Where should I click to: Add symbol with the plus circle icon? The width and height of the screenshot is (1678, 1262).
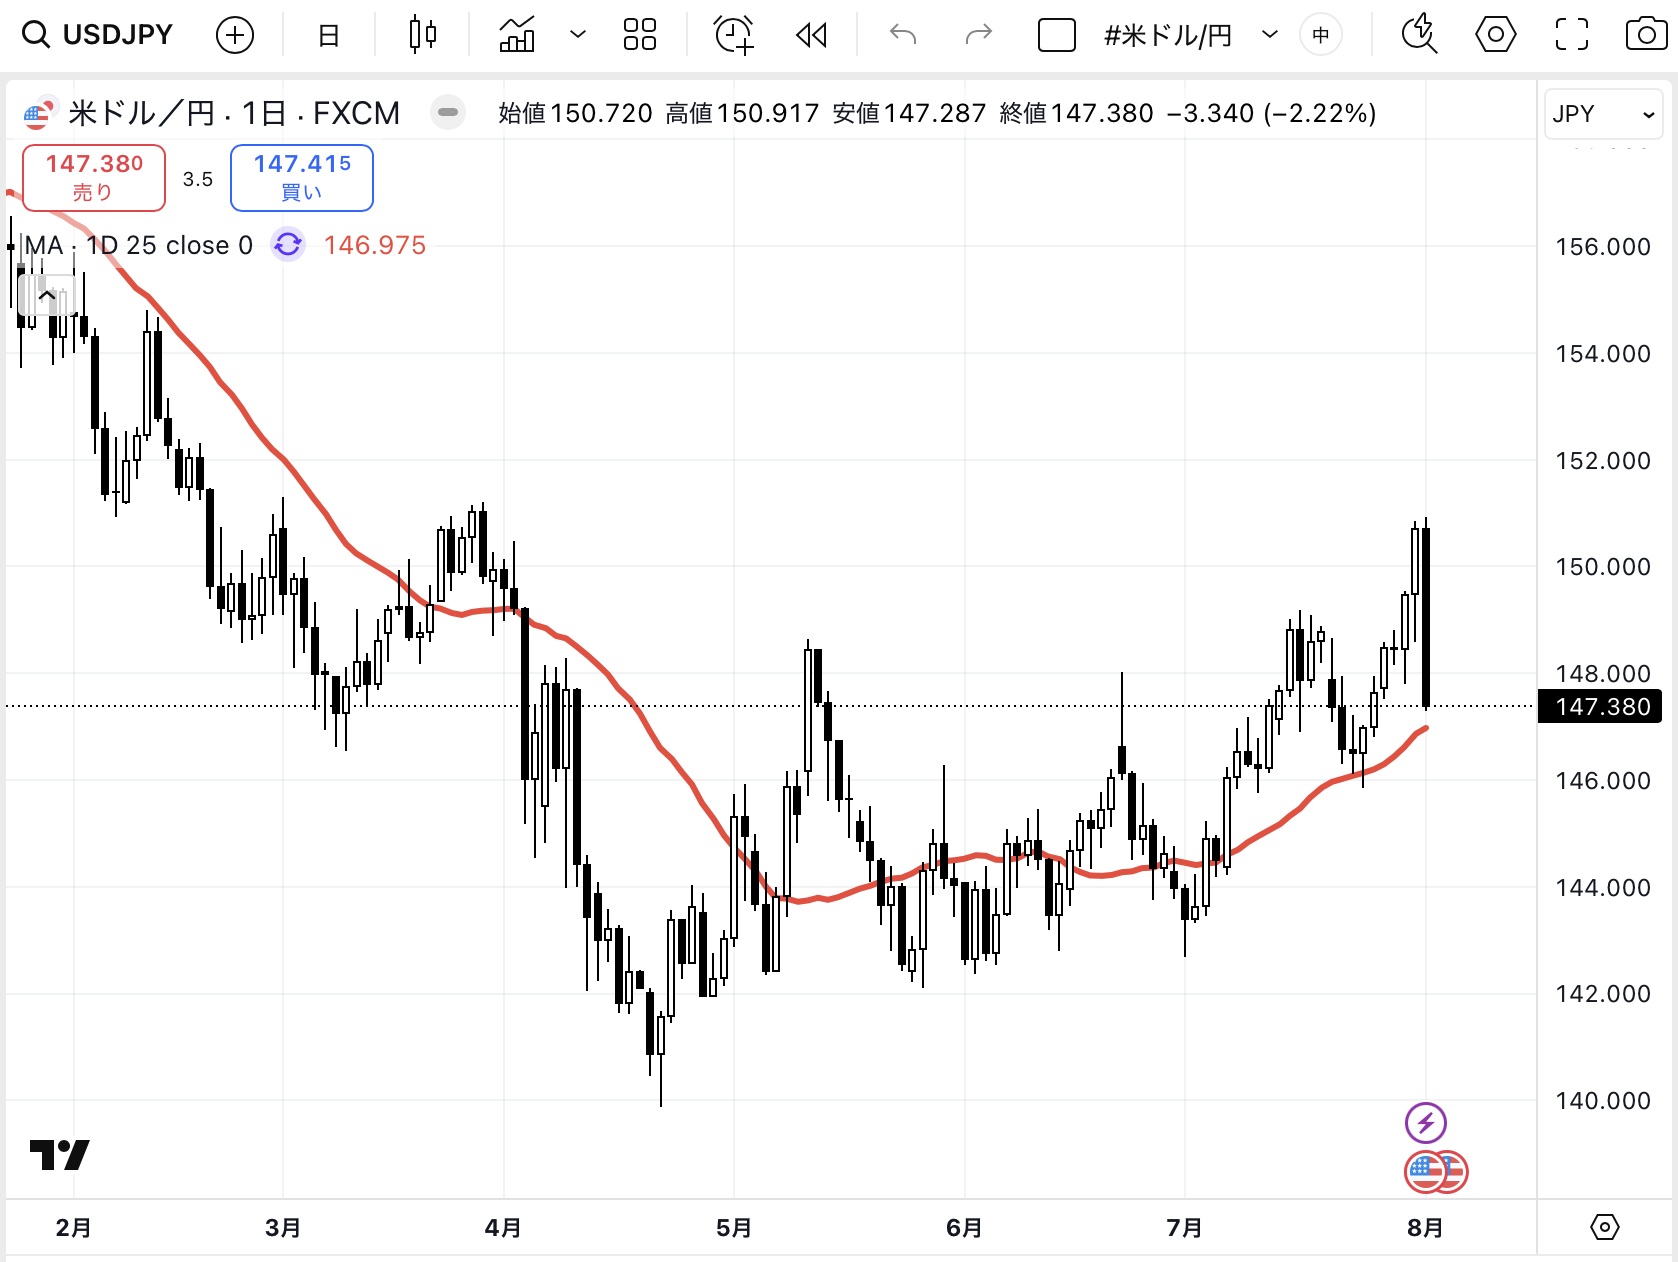pyautogui.click(x=235, y=36)
